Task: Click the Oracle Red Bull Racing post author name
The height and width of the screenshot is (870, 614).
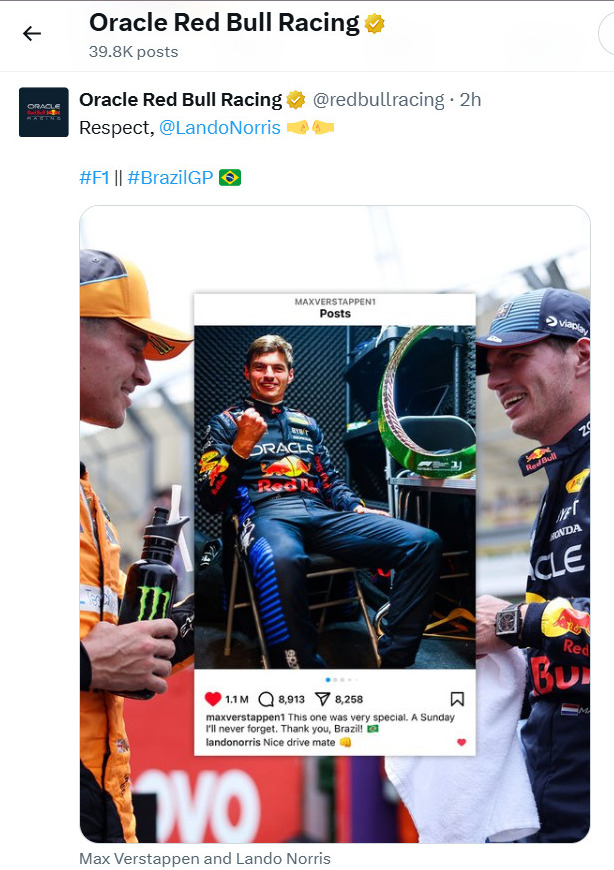Action: point(180,99)
